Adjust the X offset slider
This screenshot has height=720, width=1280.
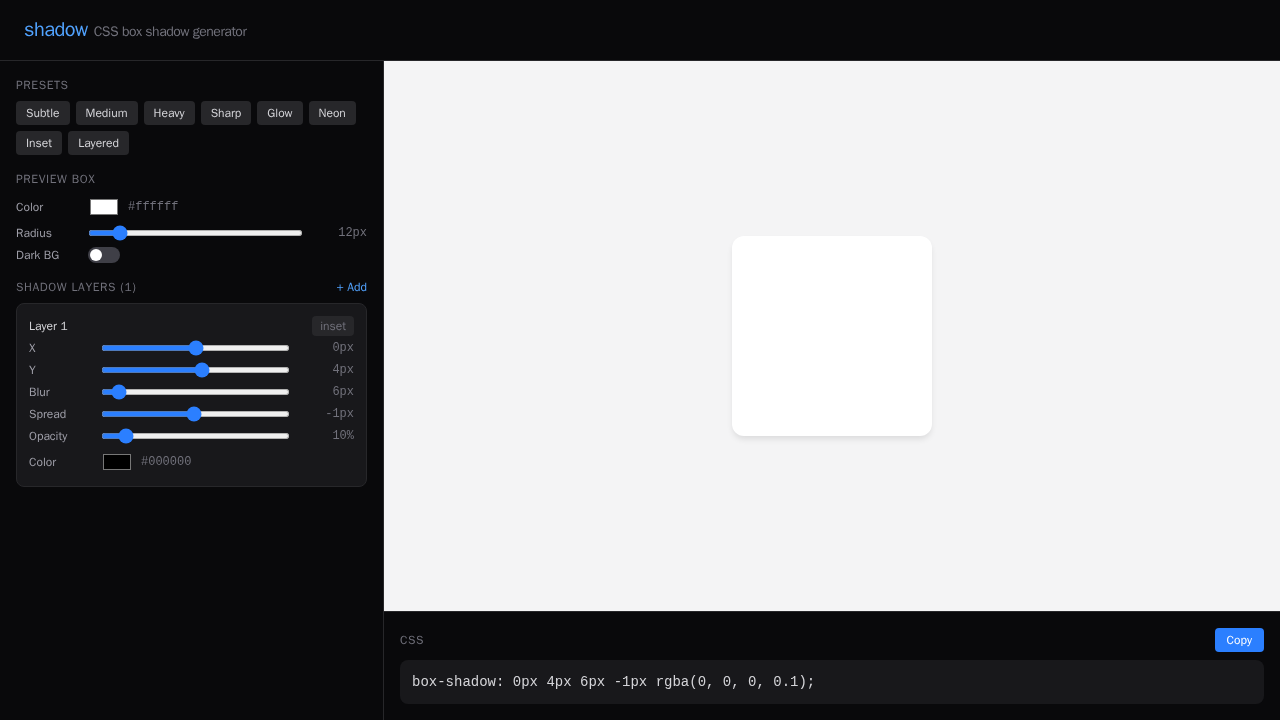[196, 348]
